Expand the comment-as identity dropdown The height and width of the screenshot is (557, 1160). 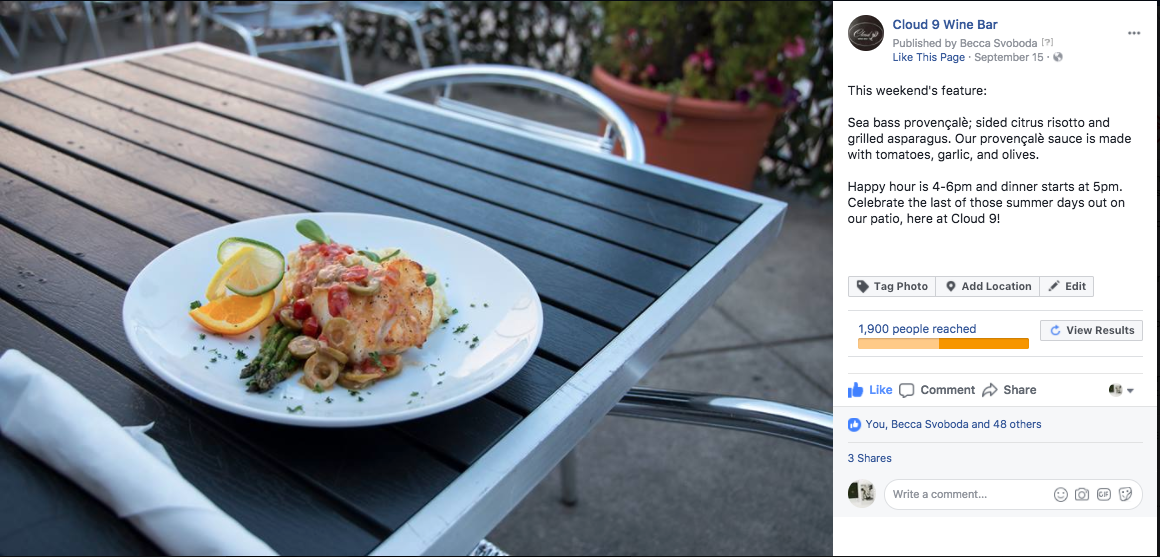(x=1122, y=391)
